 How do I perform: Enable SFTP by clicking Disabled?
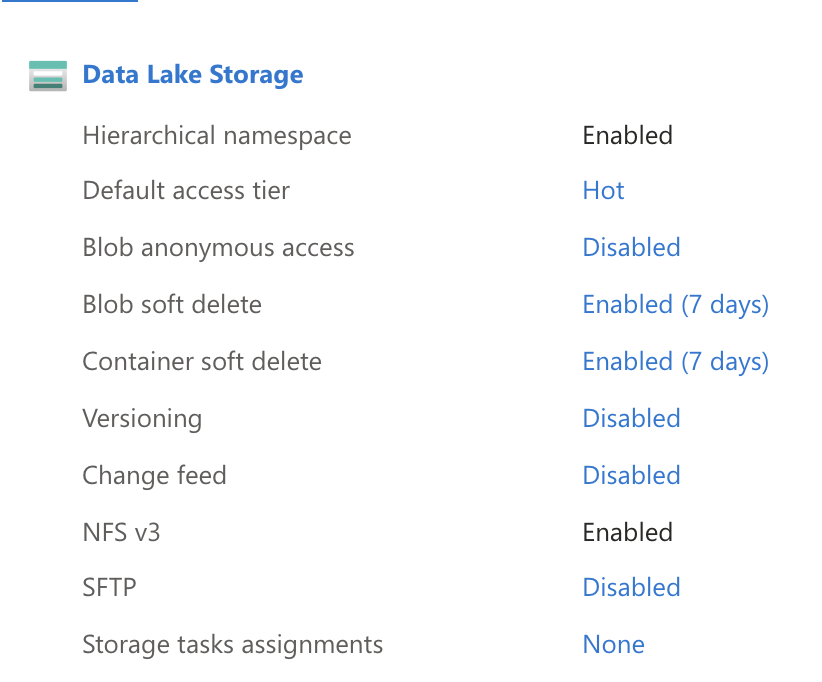tap(631, 587)
